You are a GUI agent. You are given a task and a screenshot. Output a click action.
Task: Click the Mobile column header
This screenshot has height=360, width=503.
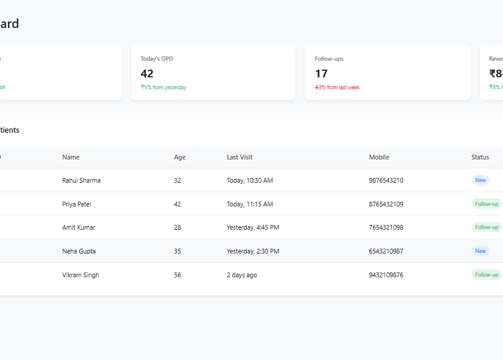(x=379, y=157)
